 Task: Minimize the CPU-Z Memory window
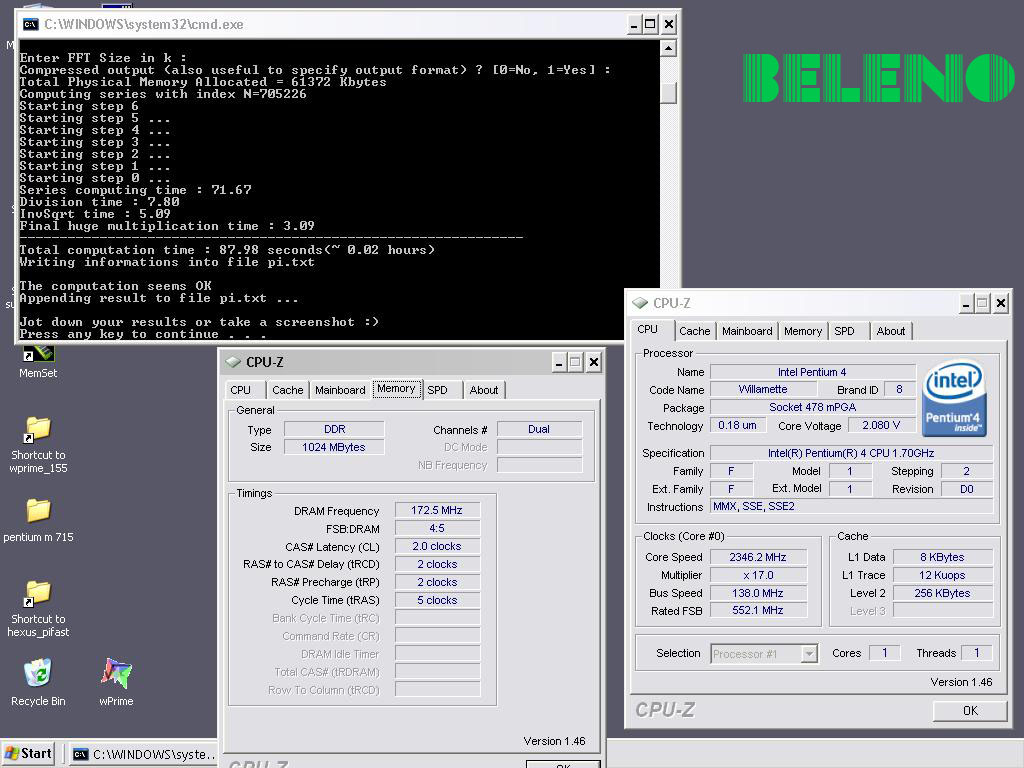coord(558,362)
